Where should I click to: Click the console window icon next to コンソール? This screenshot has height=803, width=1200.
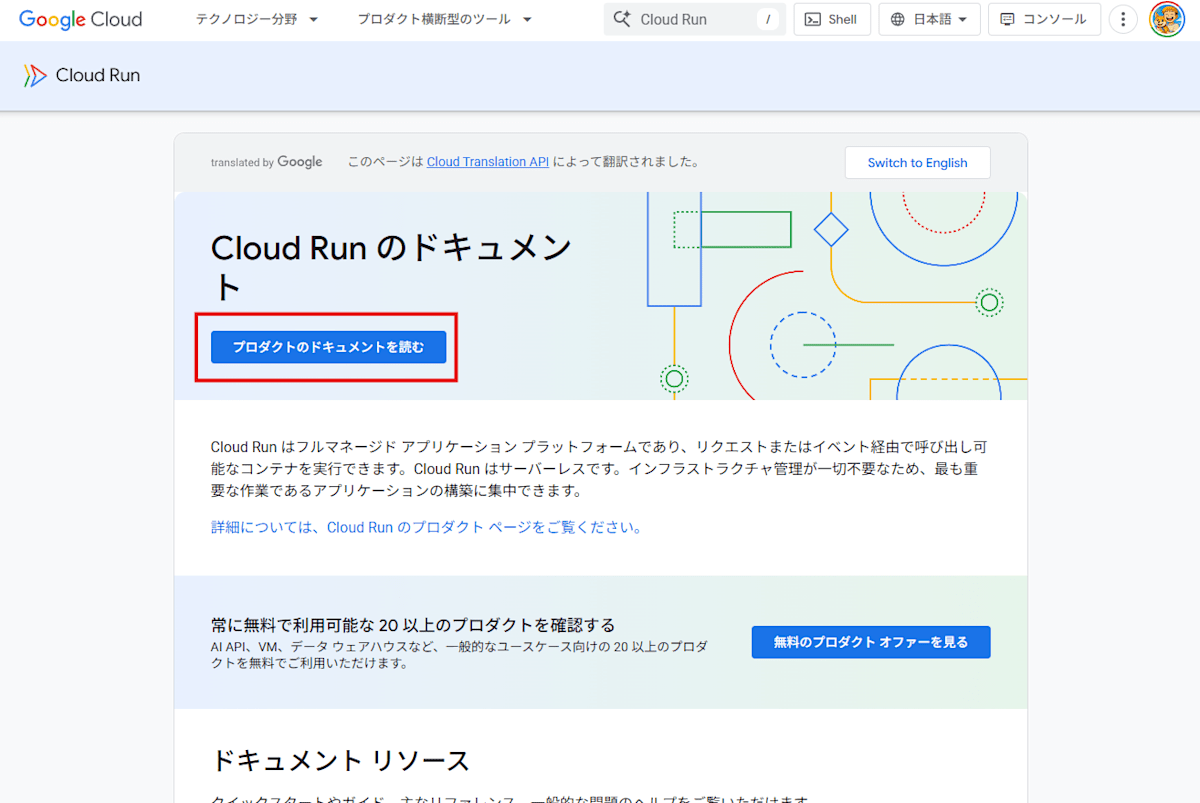tap(1007, 19)
